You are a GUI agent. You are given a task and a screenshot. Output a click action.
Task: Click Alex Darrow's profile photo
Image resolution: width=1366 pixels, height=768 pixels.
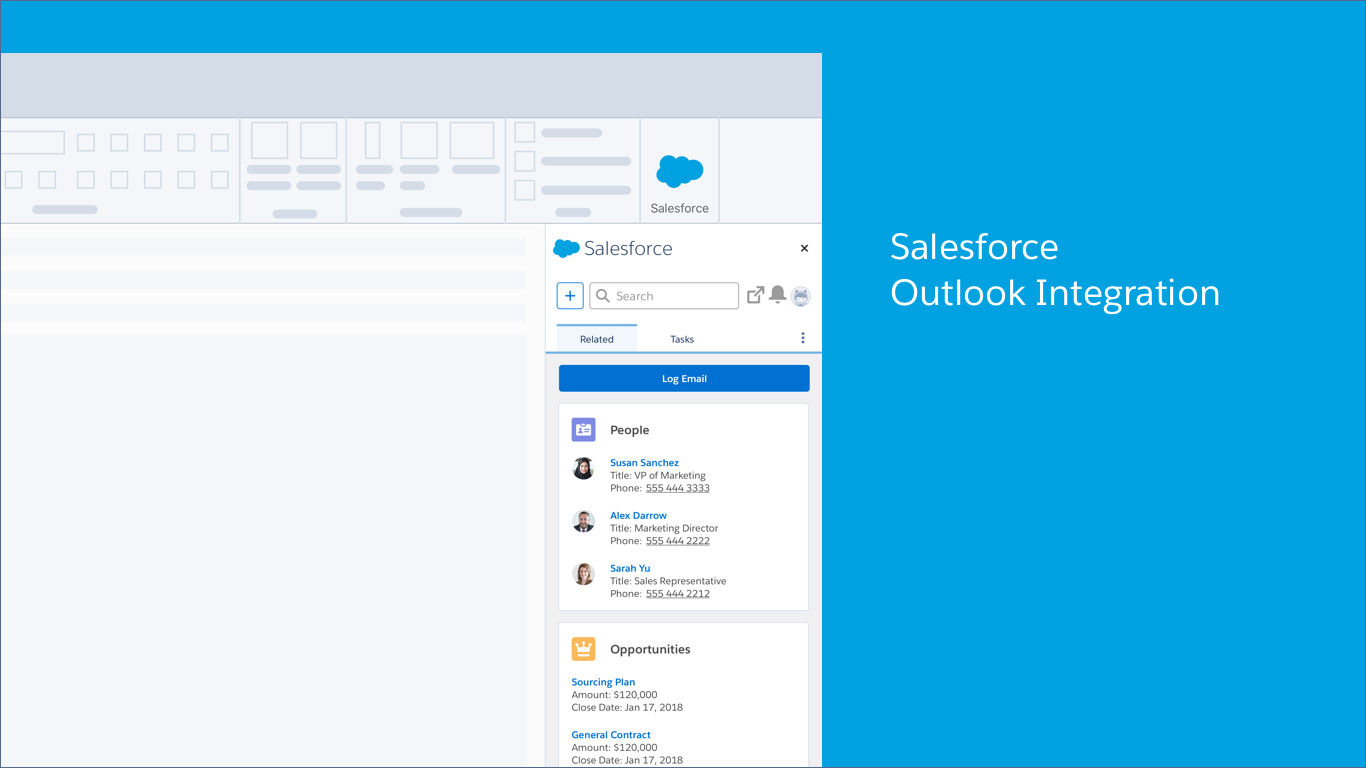pyautogui.click(x=583, y=521)
